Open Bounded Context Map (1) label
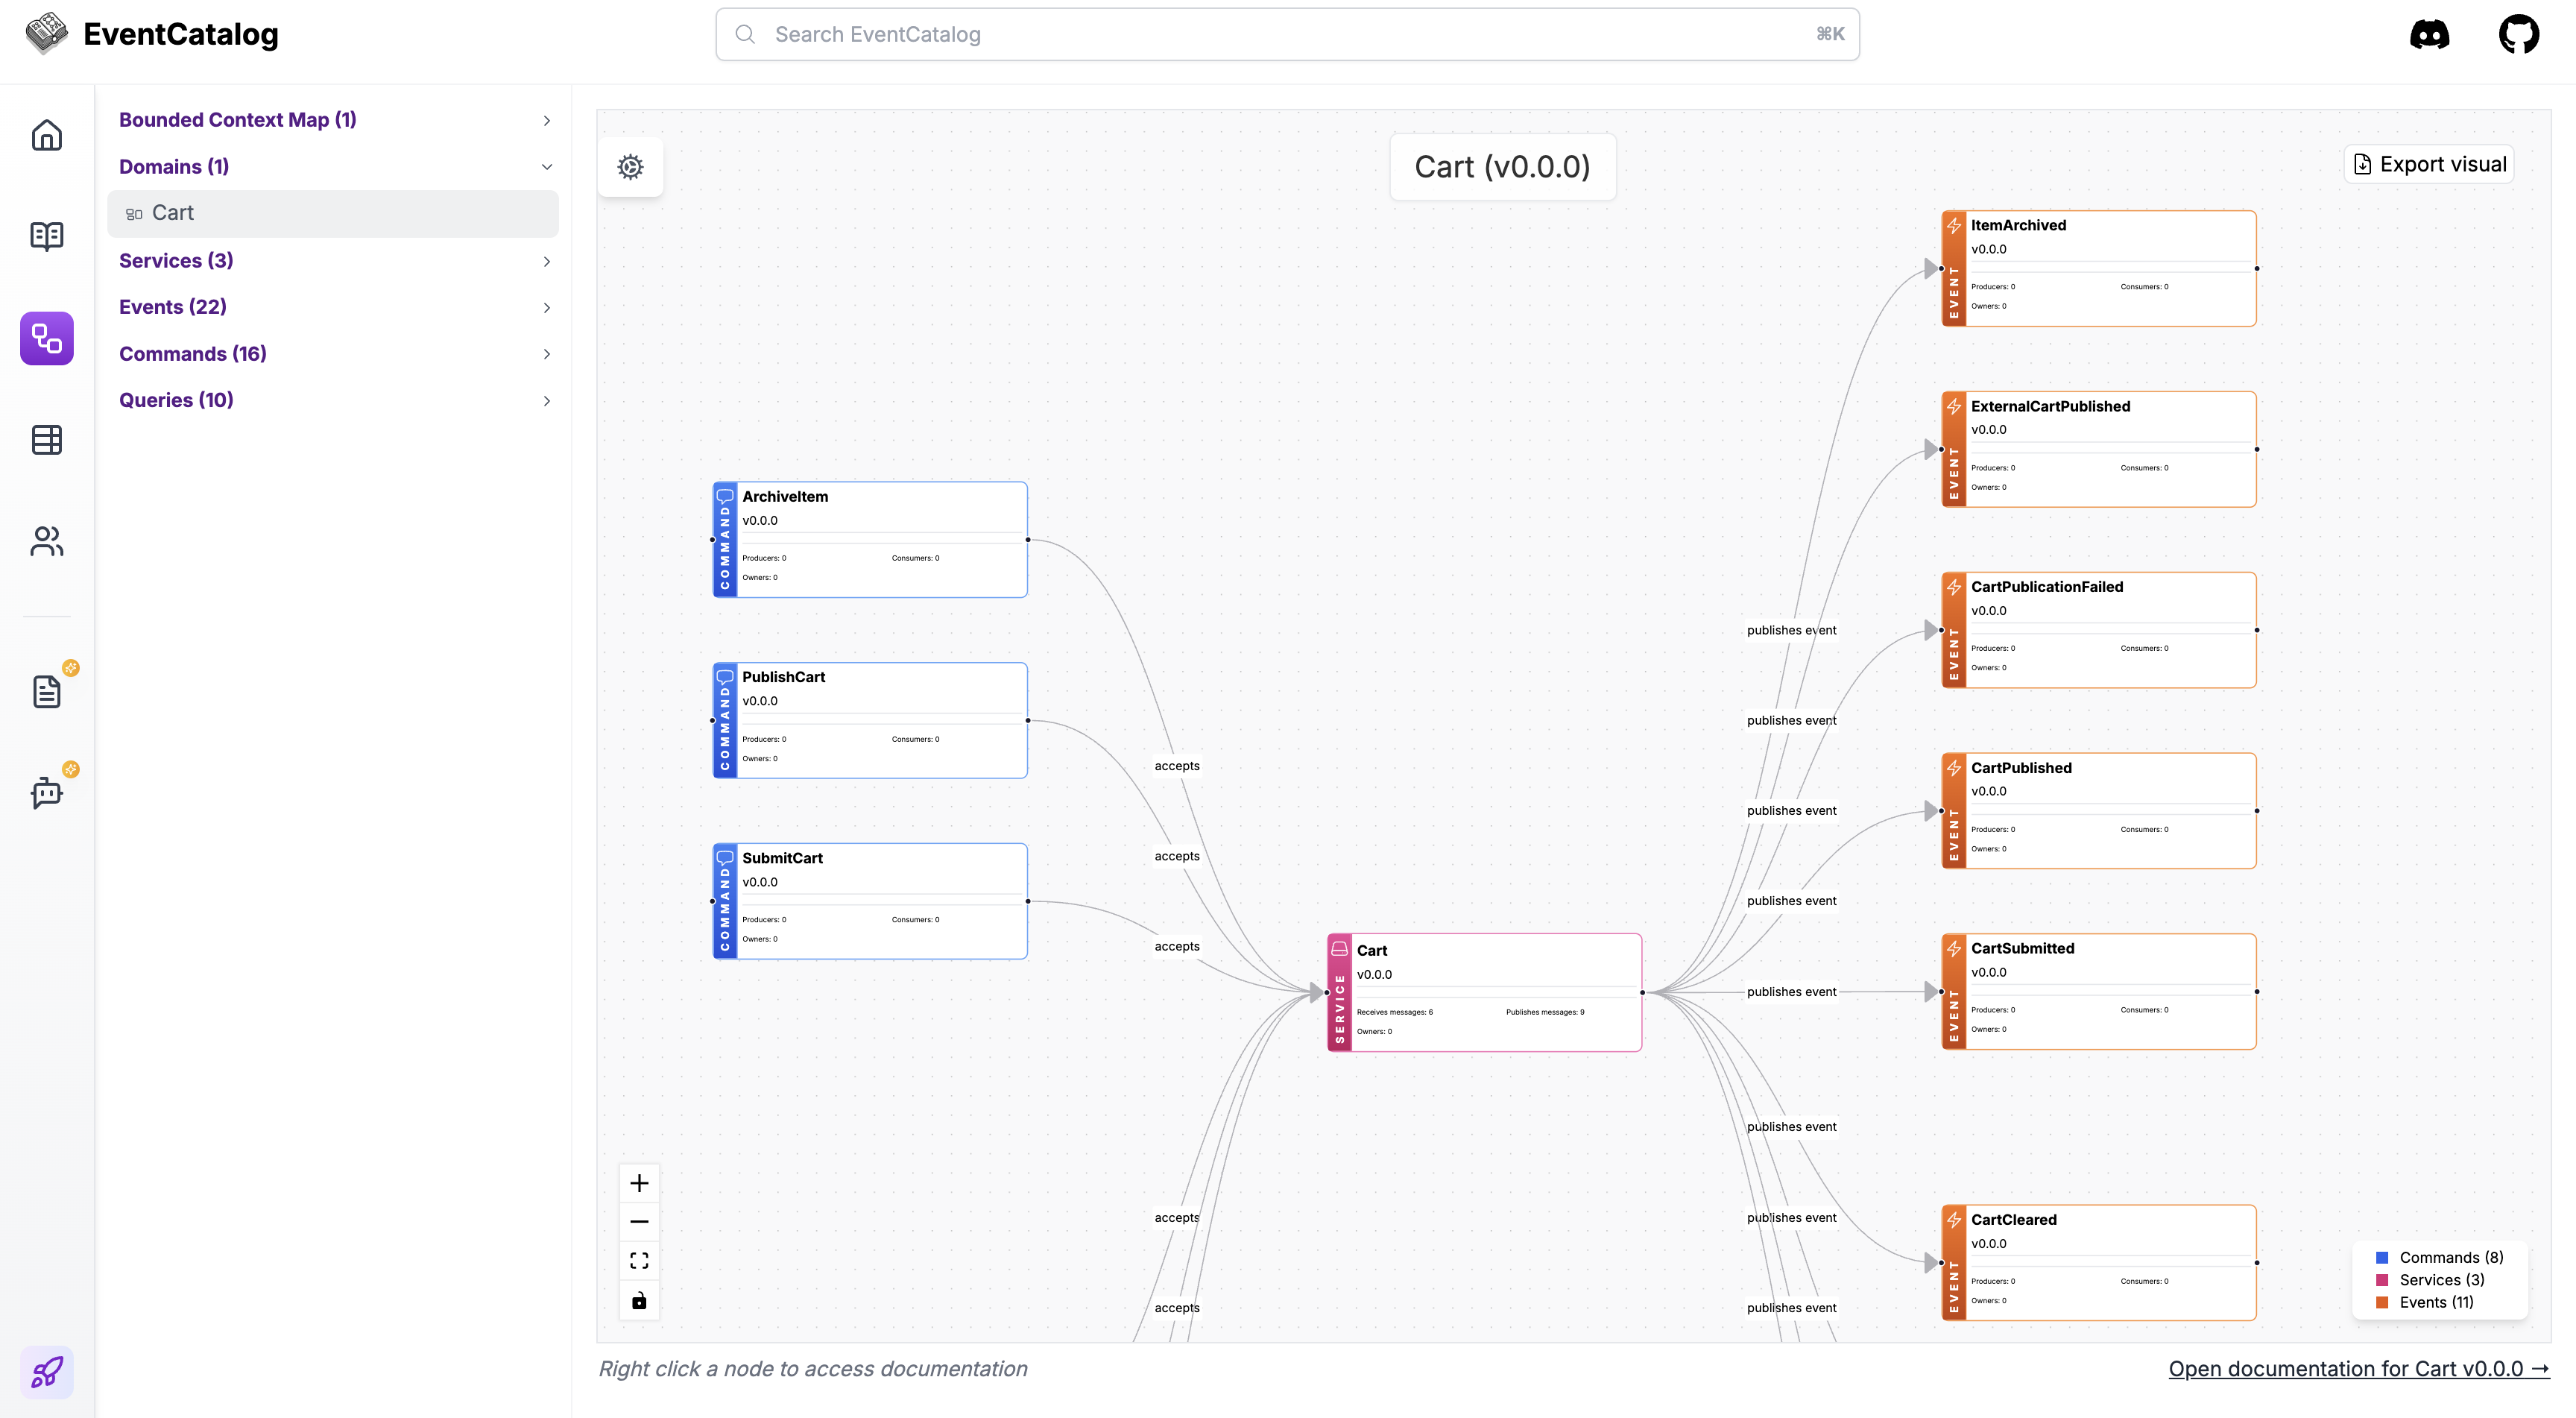The width and height of the screenshot is (2576, 1418). [238, 120]
